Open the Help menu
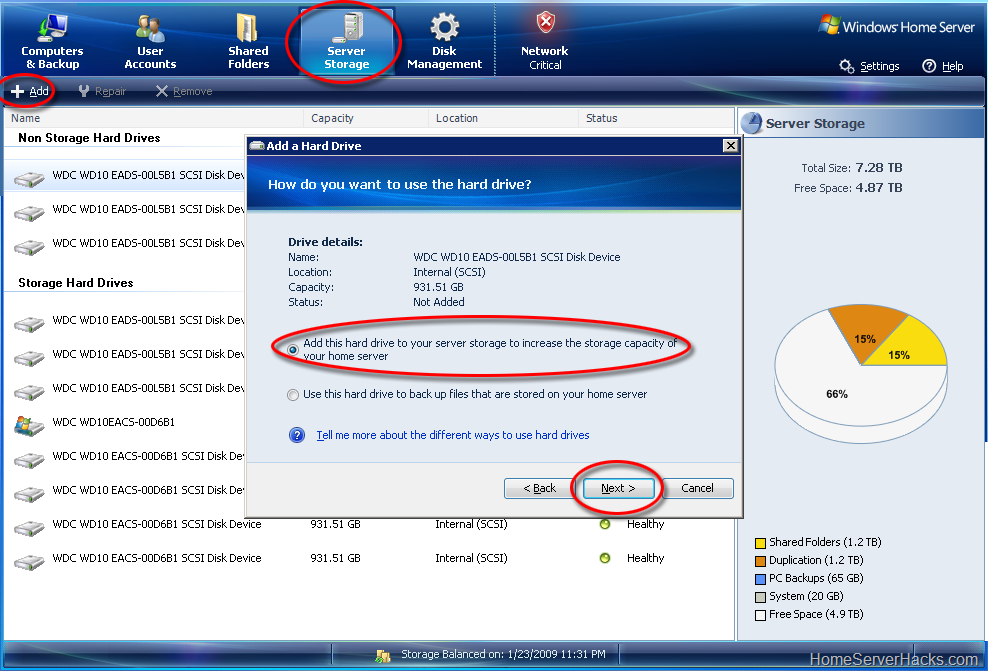 (x=943, y=66)
